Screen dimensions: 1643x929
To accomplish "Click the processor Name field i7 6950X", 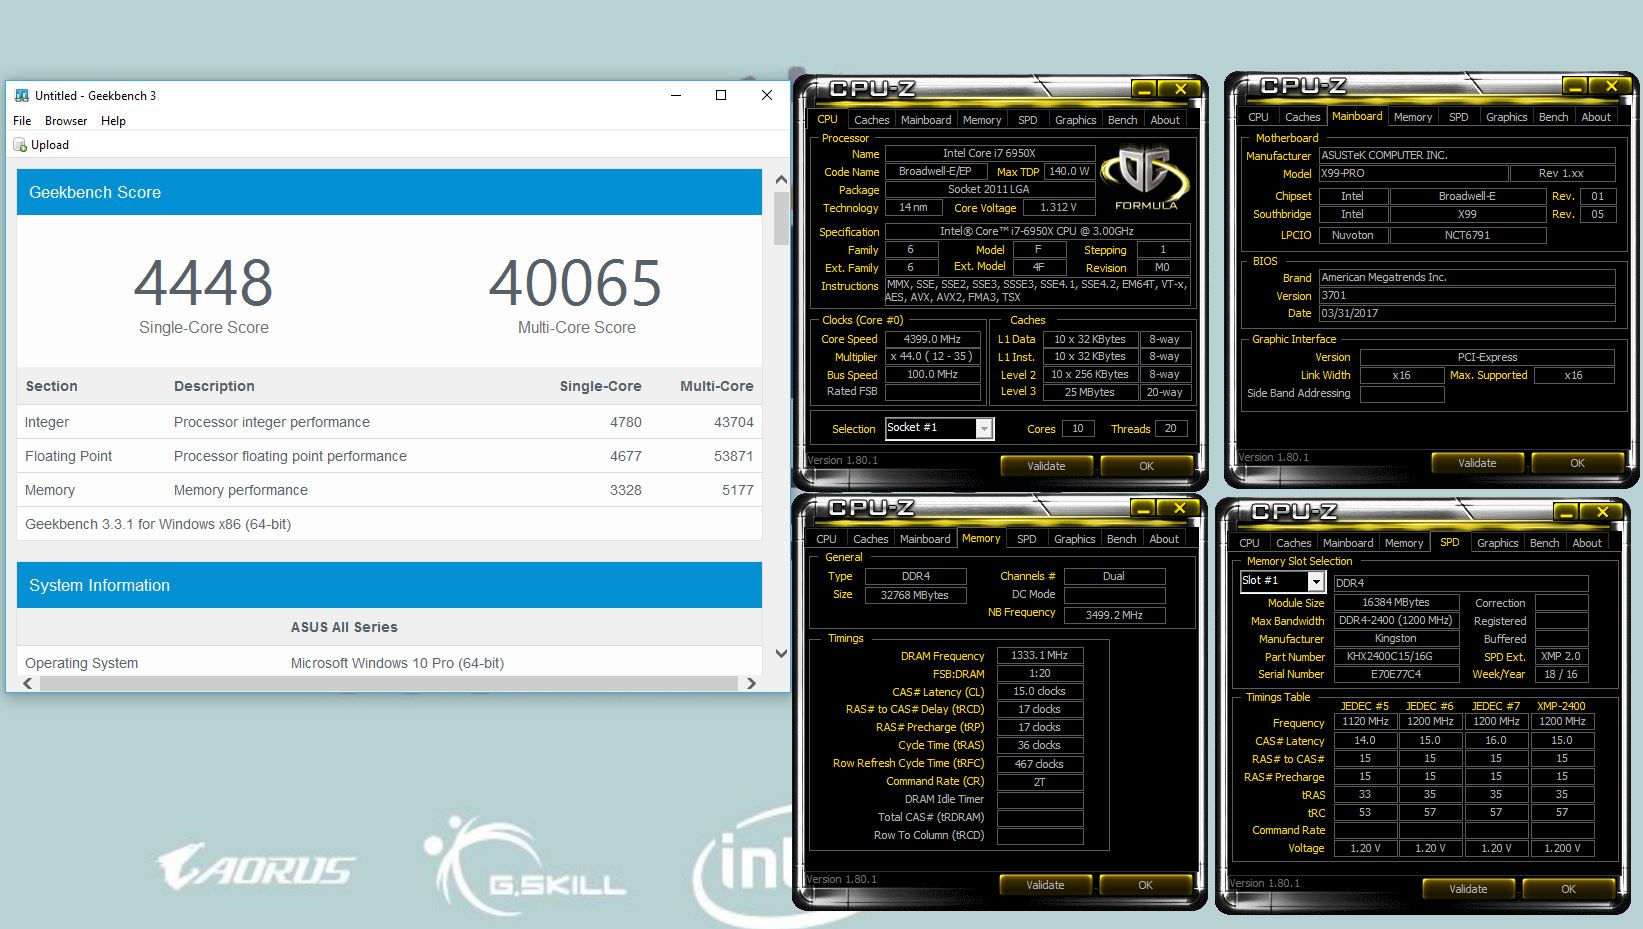I will click(989, 154).
